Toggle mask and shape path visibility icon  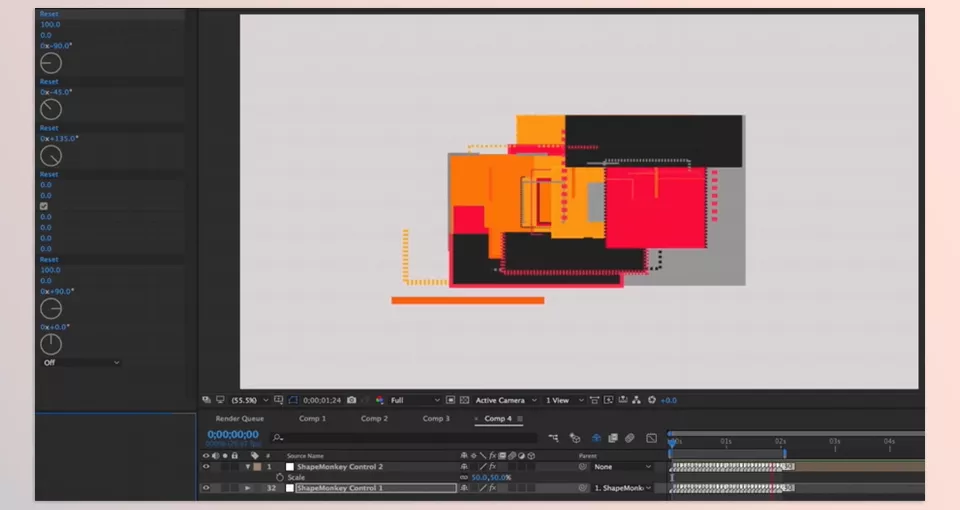(293, 400)
